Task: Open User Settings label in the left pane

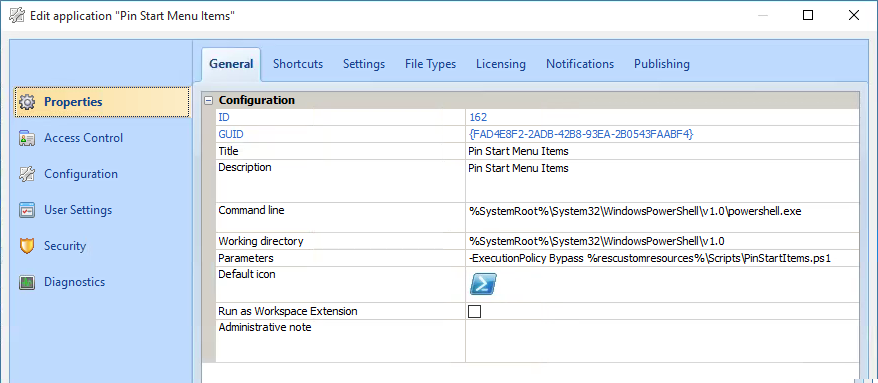Action: tap(78, 210)
